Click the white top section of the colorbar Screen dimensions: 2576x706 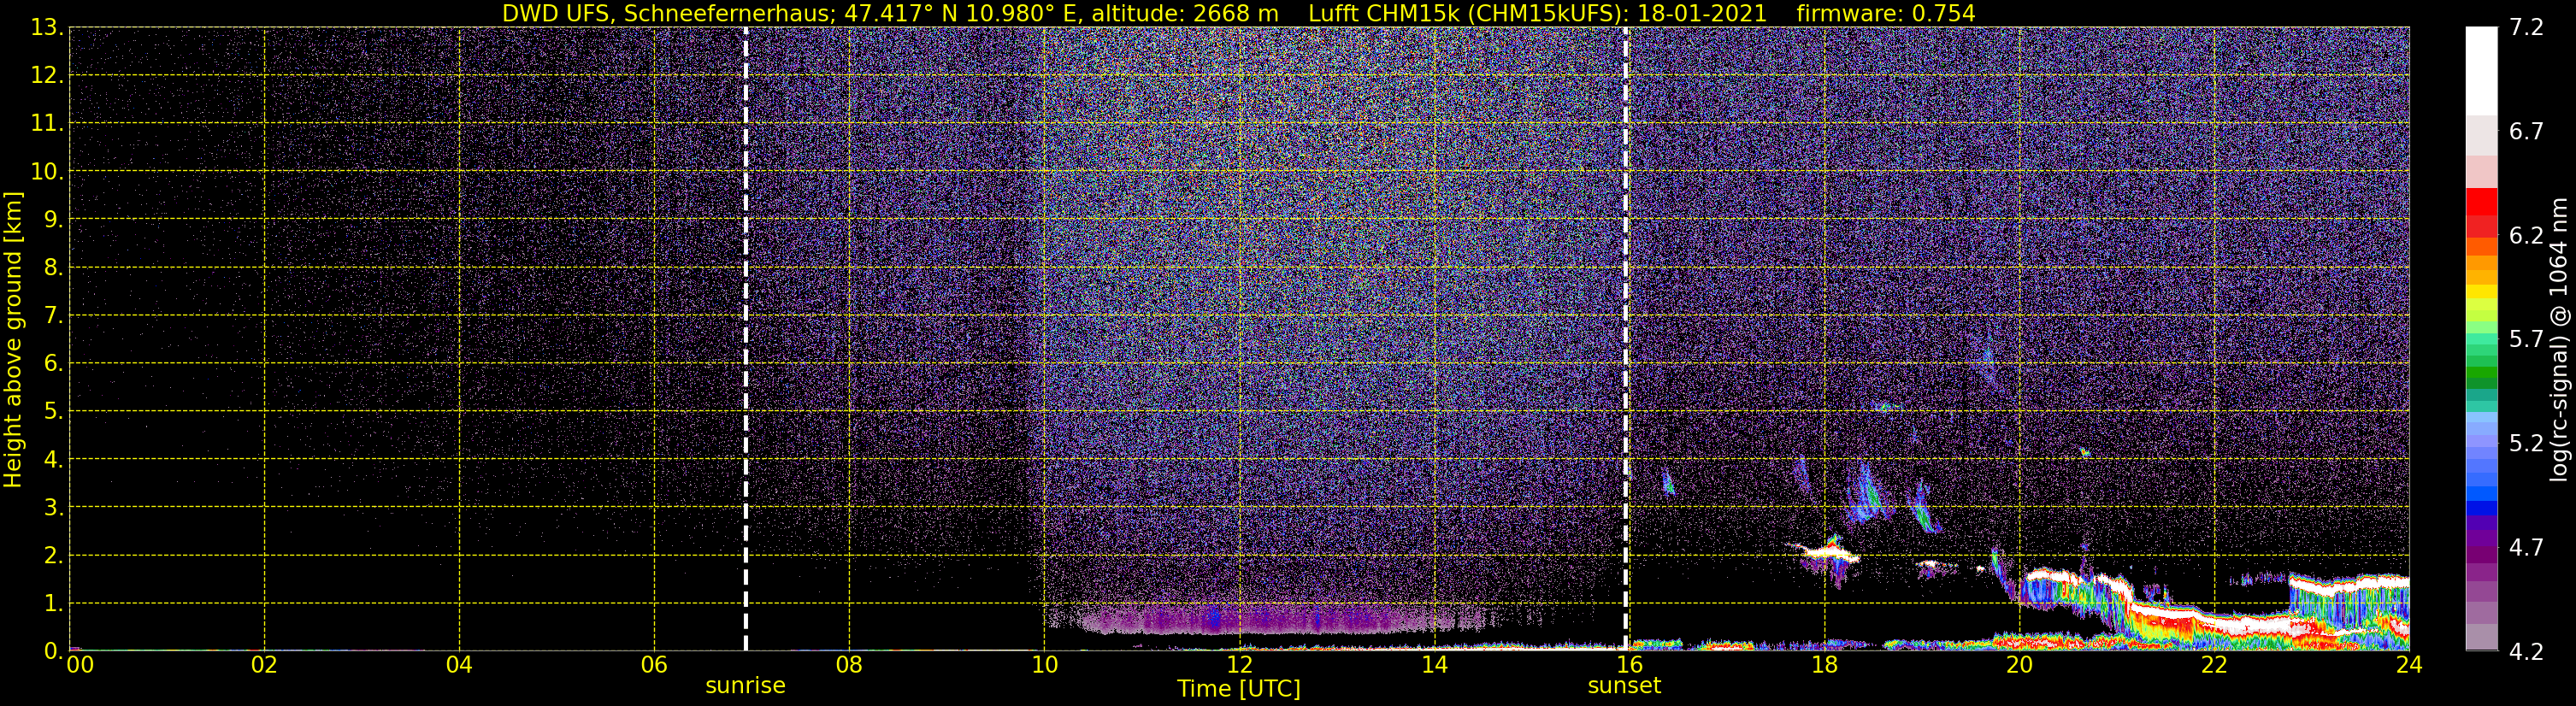point(2481,71)
